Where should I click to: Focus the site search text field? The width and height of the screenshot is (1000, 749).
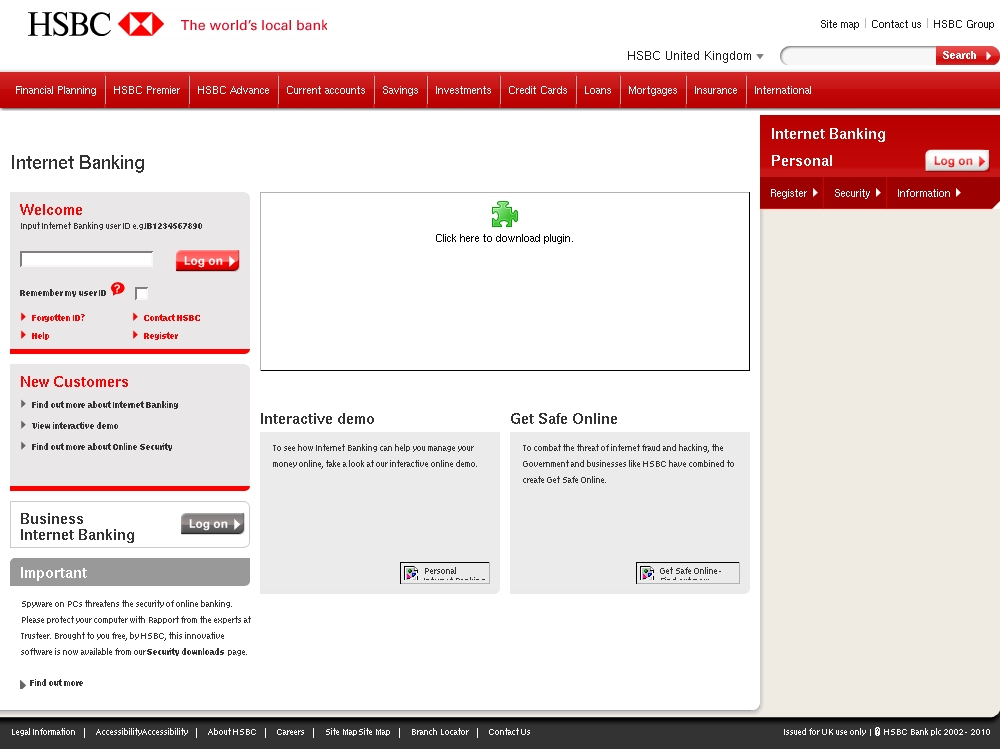858,56
